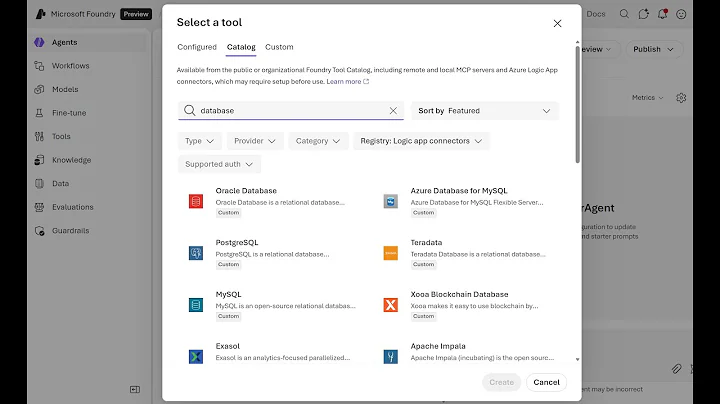Click the paperclip attachment icon

(x=676, y=369)
